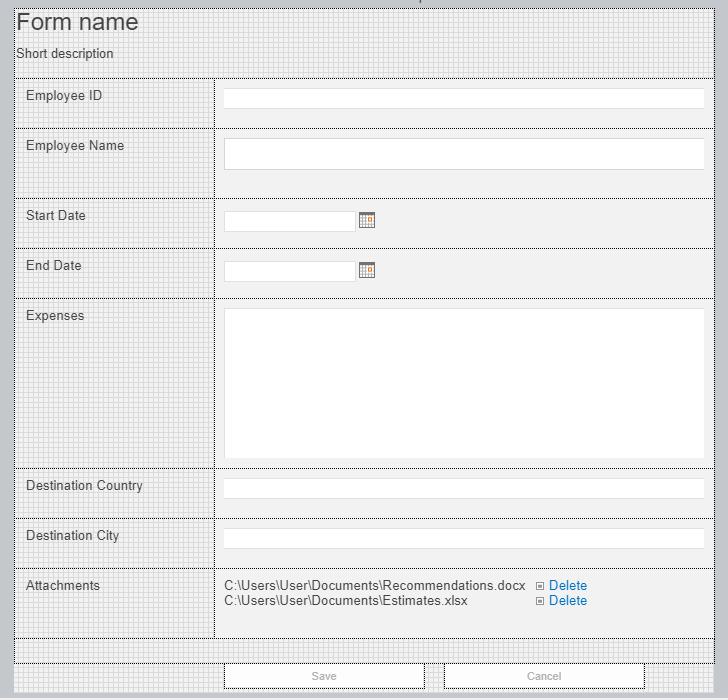This screenshot has width=728, height=700.
Task: Click the icon beside Recommendations.docx Delete link
Action: point(540,586)
